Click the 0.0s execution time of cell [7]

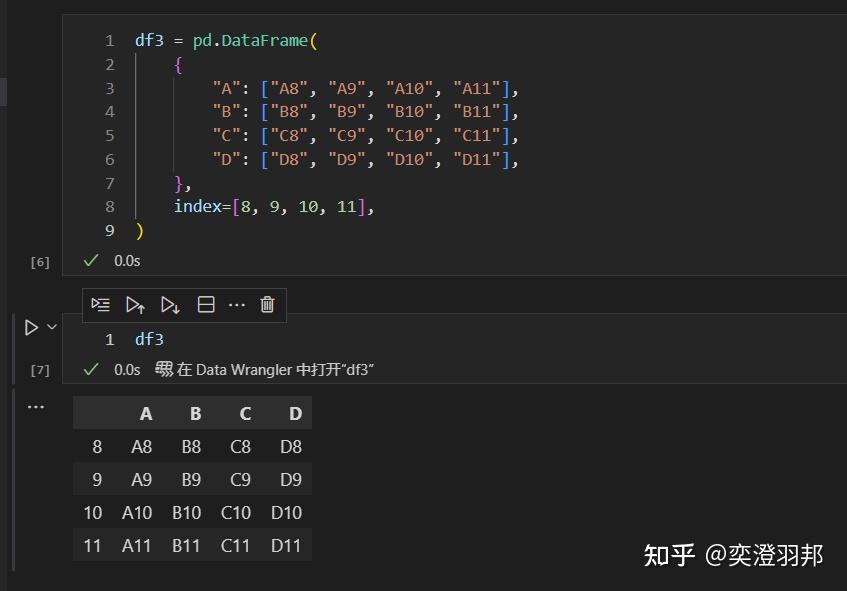point(127,367)
